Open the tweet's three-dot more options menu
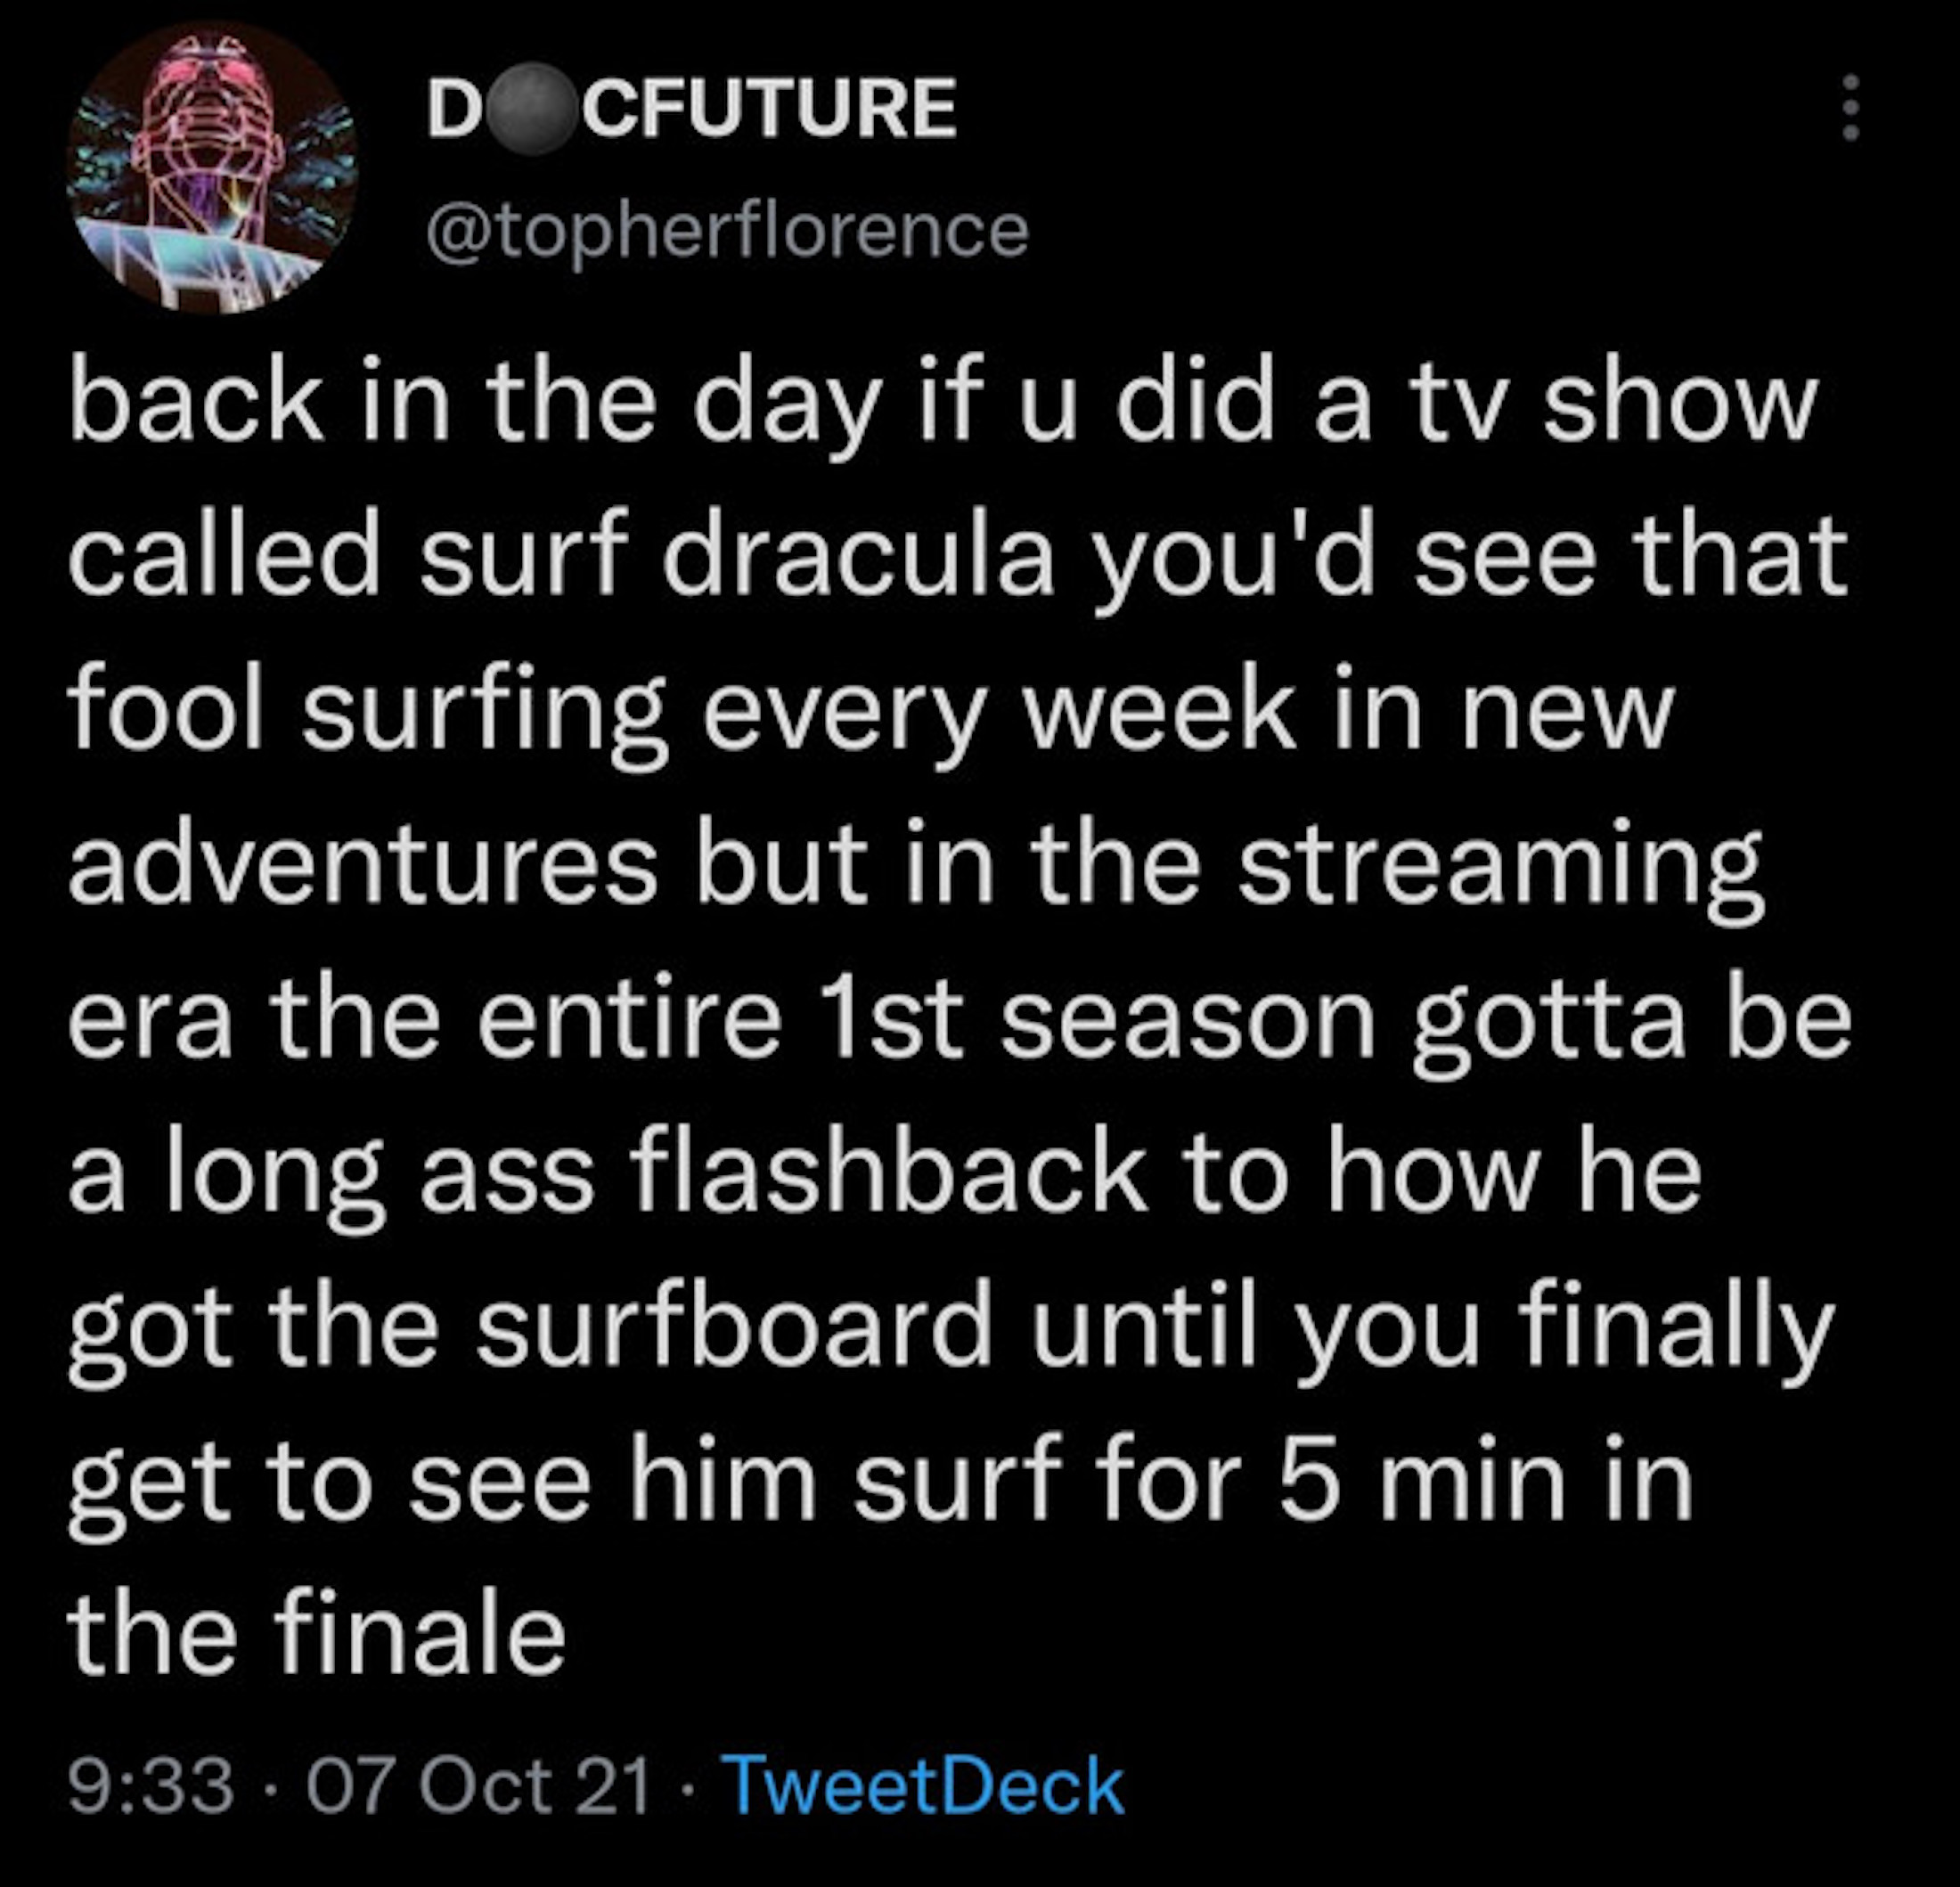1960x1887 pixels. (1850, 107)
